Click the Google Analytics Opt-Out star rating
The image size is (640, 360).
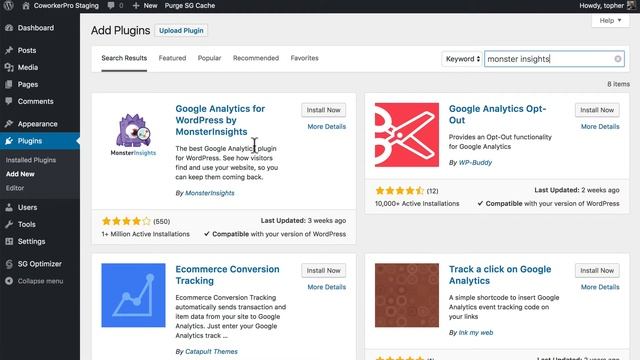tap(400, 191)
